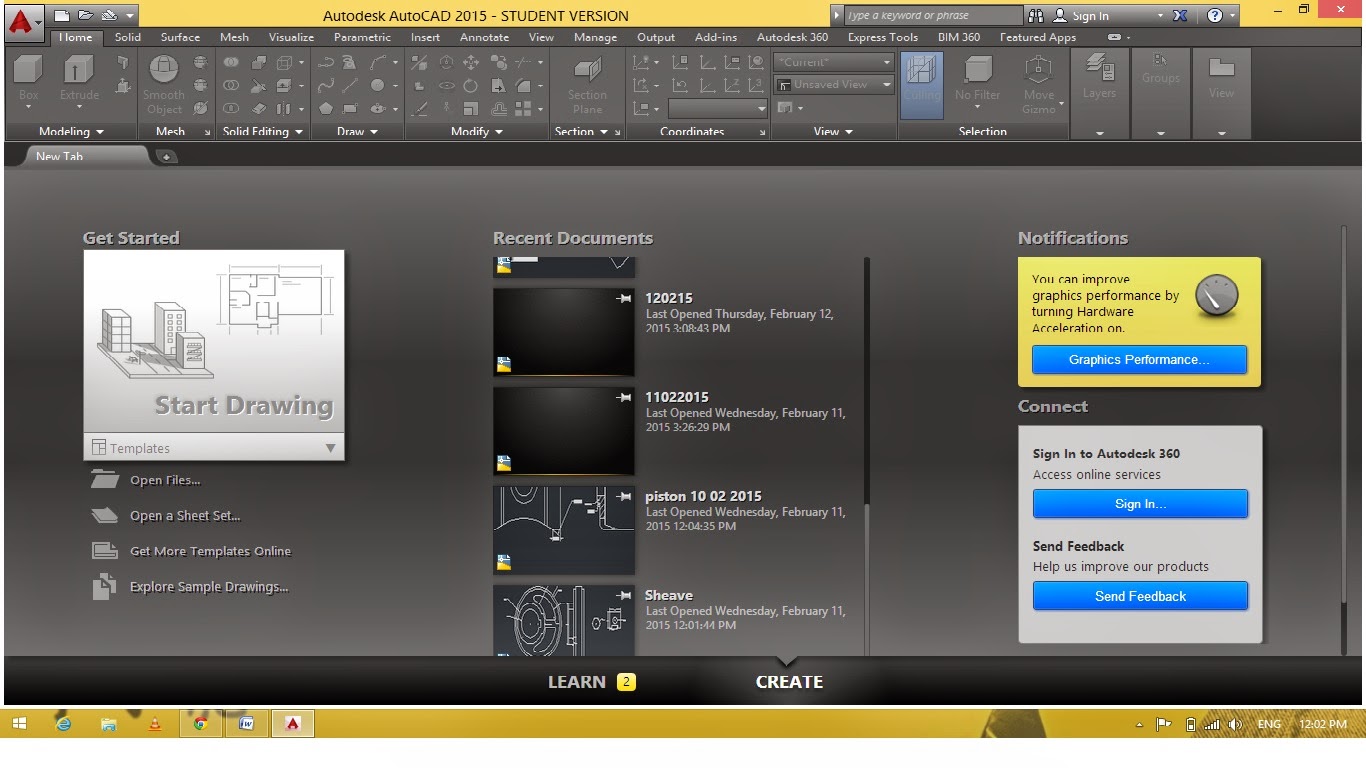Click Sign In to Autodesk 360

(x=1140, y=504)
